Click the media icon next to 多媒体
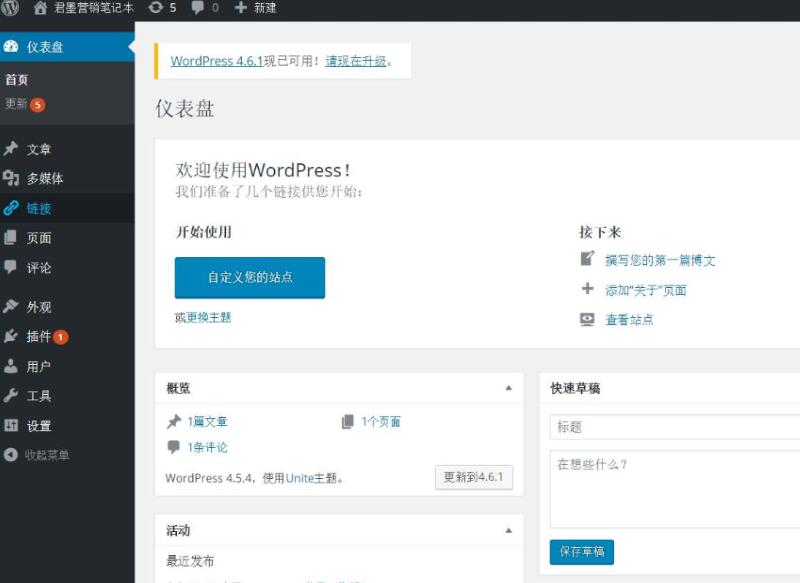This screenshot has height=583, width=800. (x=11, y=178)
